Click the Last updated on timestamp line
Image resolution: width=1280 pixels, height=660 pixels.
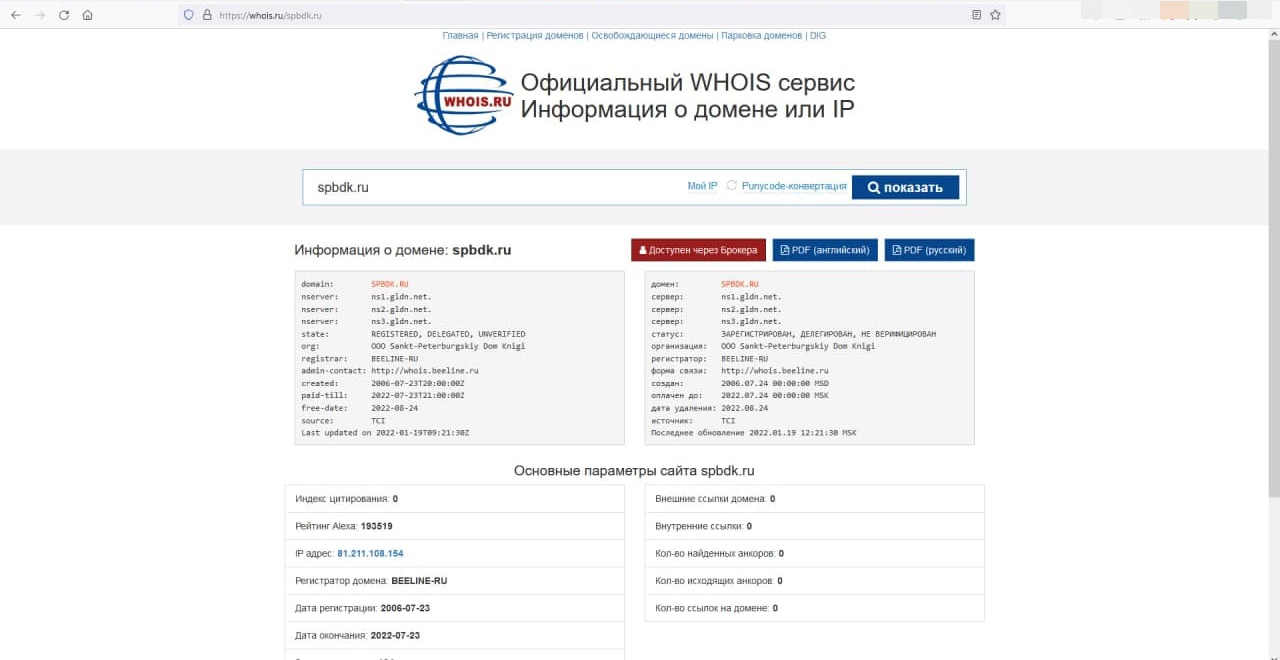coord(385,433)
